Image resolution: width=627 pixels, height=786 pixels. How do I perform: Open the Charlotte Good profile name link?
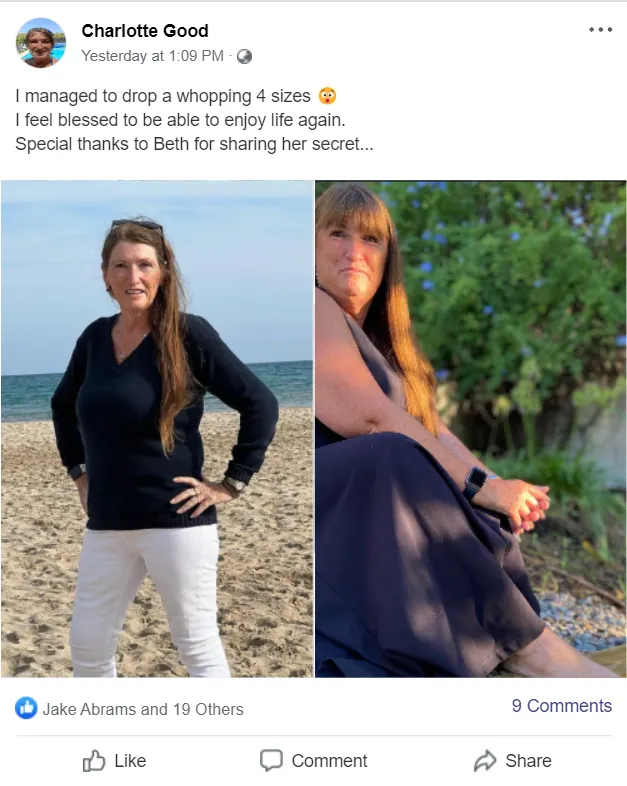(145, 31)
